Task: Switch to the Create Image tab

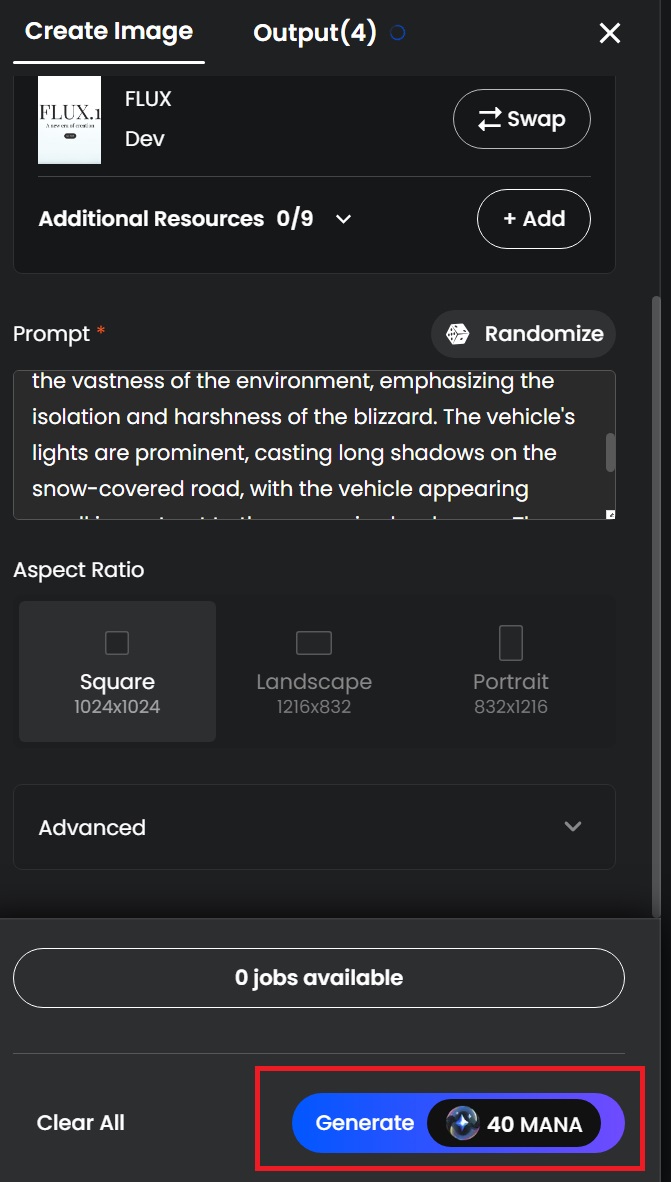Action: pos(109,32)
